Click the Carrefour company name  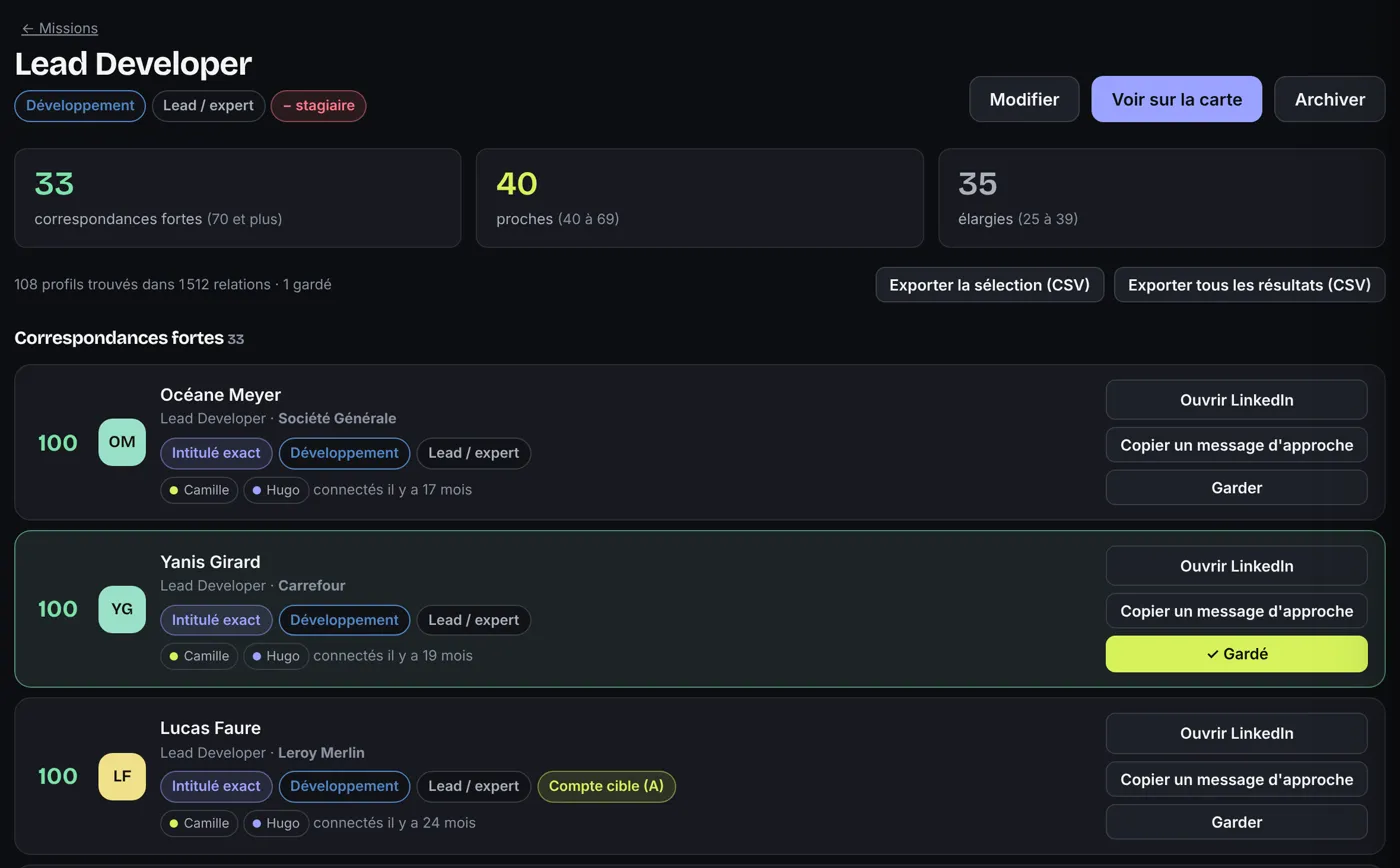[311, 586]
